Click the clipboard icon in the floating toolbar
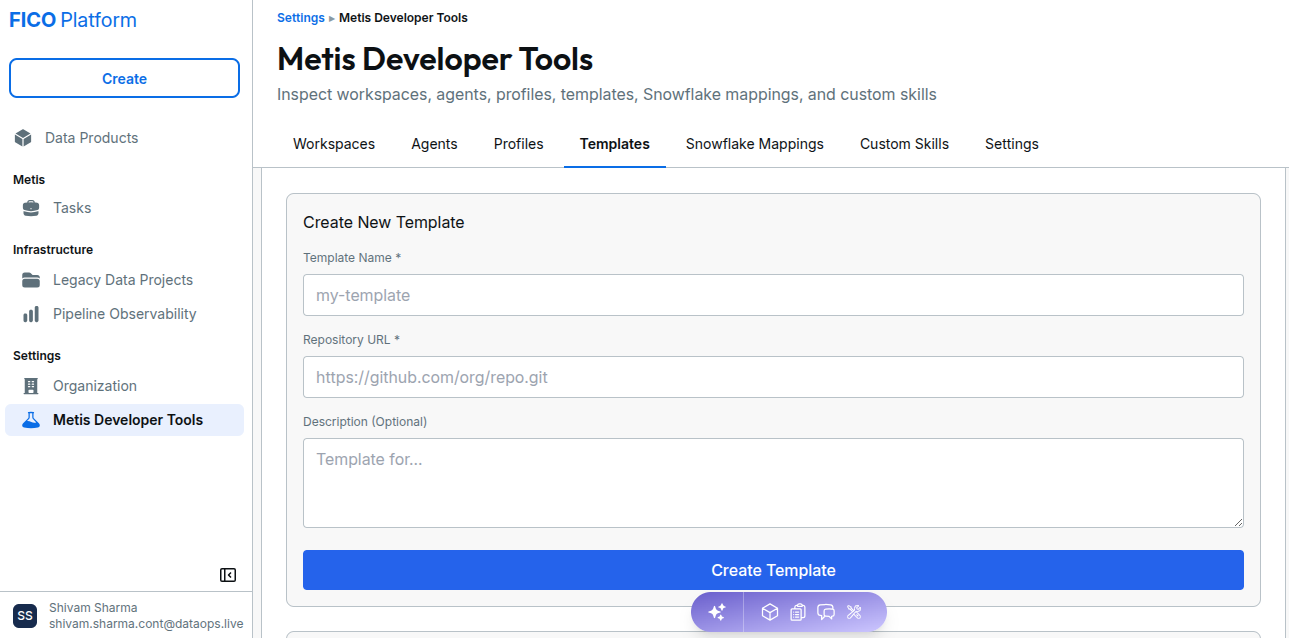The image size is (1289, 638). tap(797, 612)
